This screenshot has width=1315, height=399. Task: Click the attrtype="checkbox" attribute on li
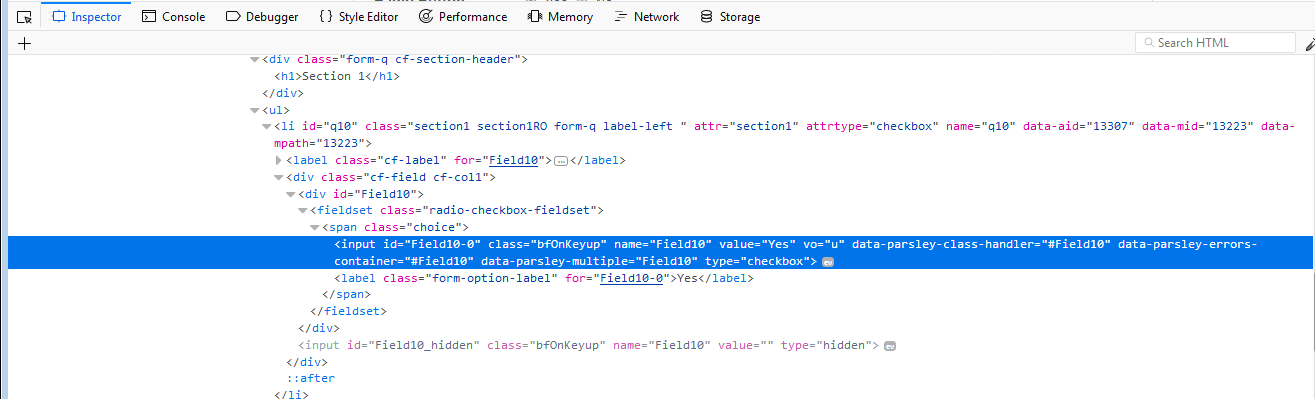tap(870, 127)
